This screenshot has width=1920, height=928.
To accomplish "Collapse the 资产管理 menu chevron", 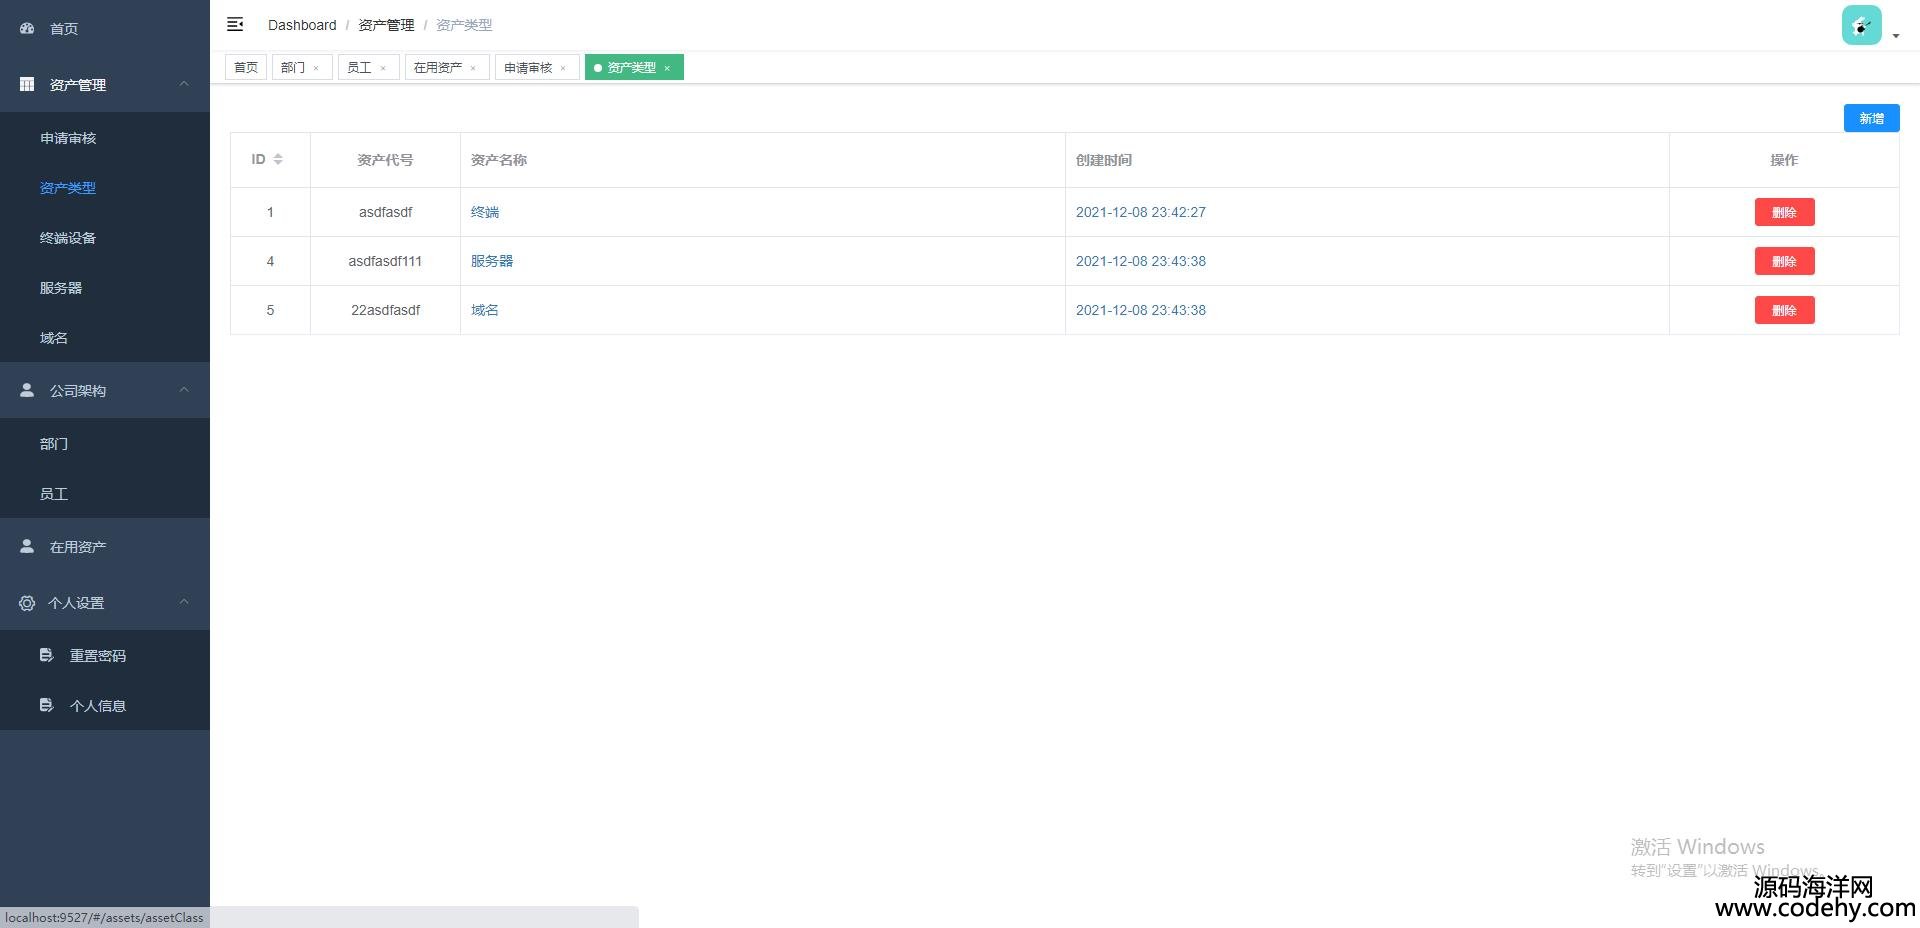I will [184, 84].
